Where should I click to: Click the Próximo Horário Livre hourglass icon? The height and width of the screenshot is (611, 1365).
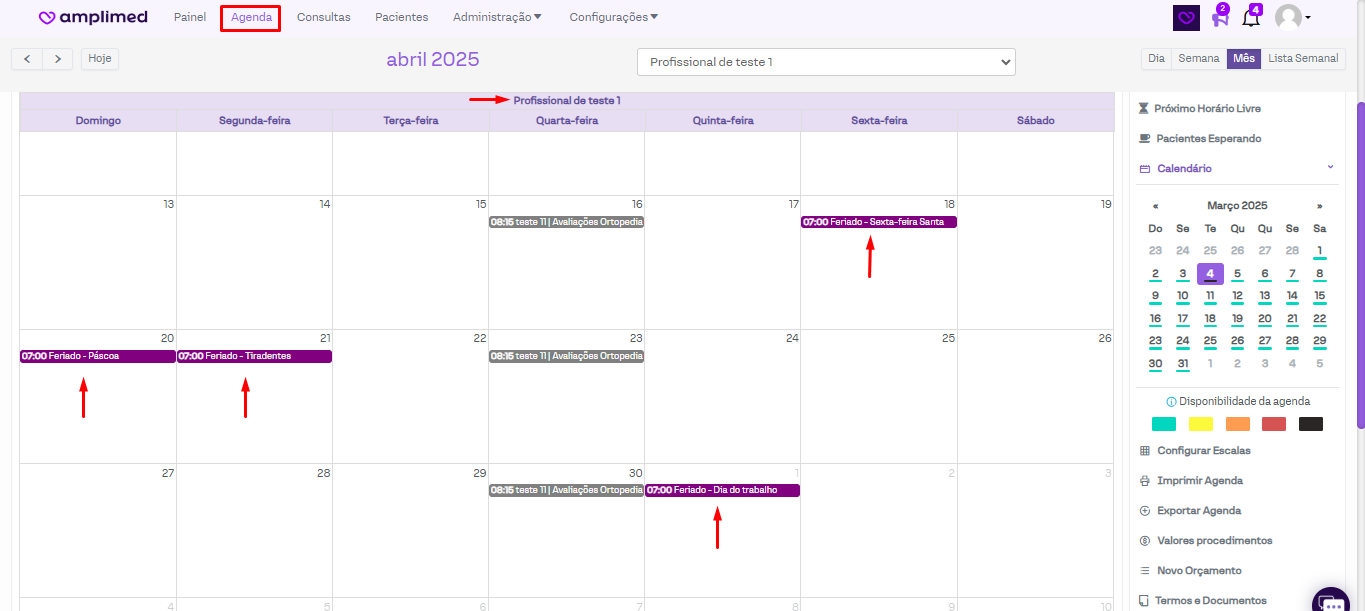(1144, 108)
